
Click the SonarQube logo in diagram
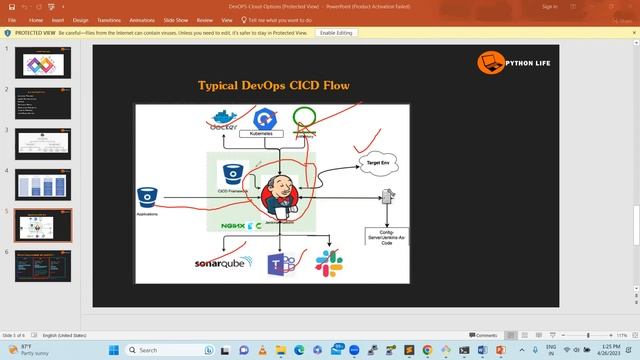224,263
